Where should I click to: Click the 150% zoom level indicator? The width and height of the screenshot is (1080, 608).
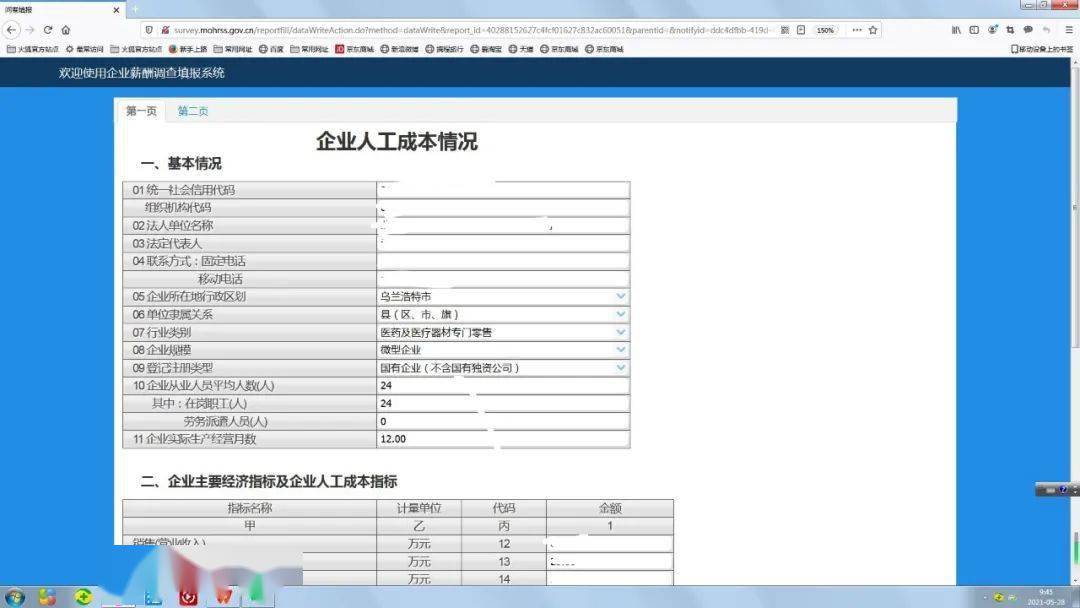coord(825,30)
